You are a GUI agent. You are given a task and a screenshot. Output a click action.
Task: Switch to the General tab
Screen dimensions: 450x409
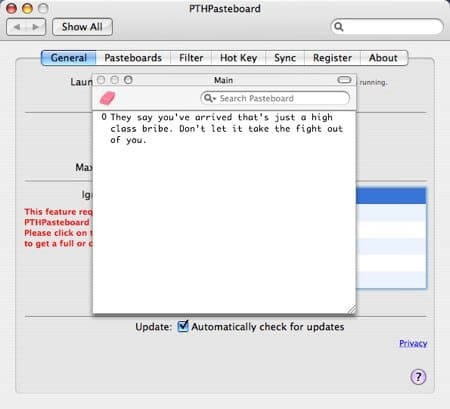pos(69,58)
